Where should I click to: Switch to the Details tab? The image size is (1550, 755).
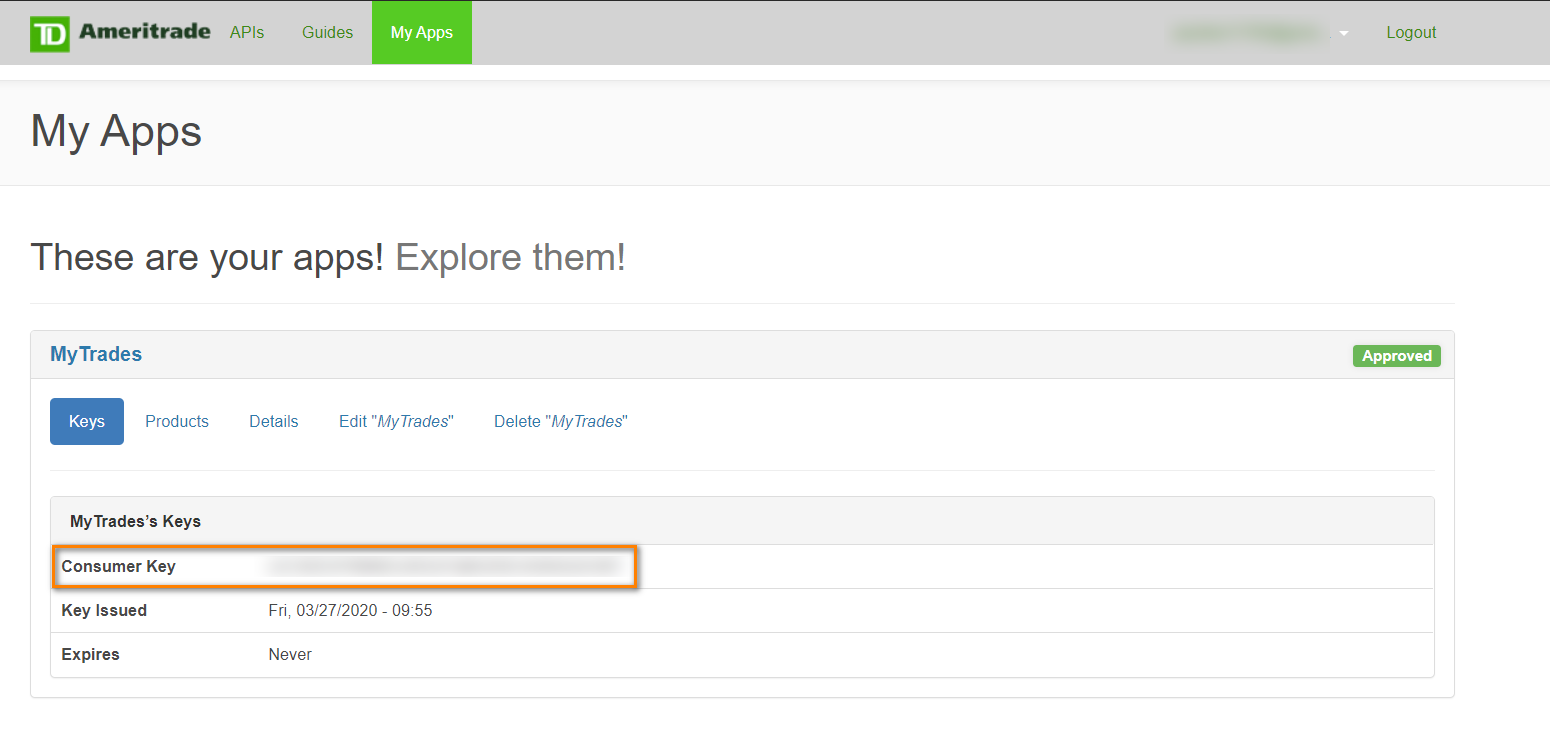click(274, 421)
